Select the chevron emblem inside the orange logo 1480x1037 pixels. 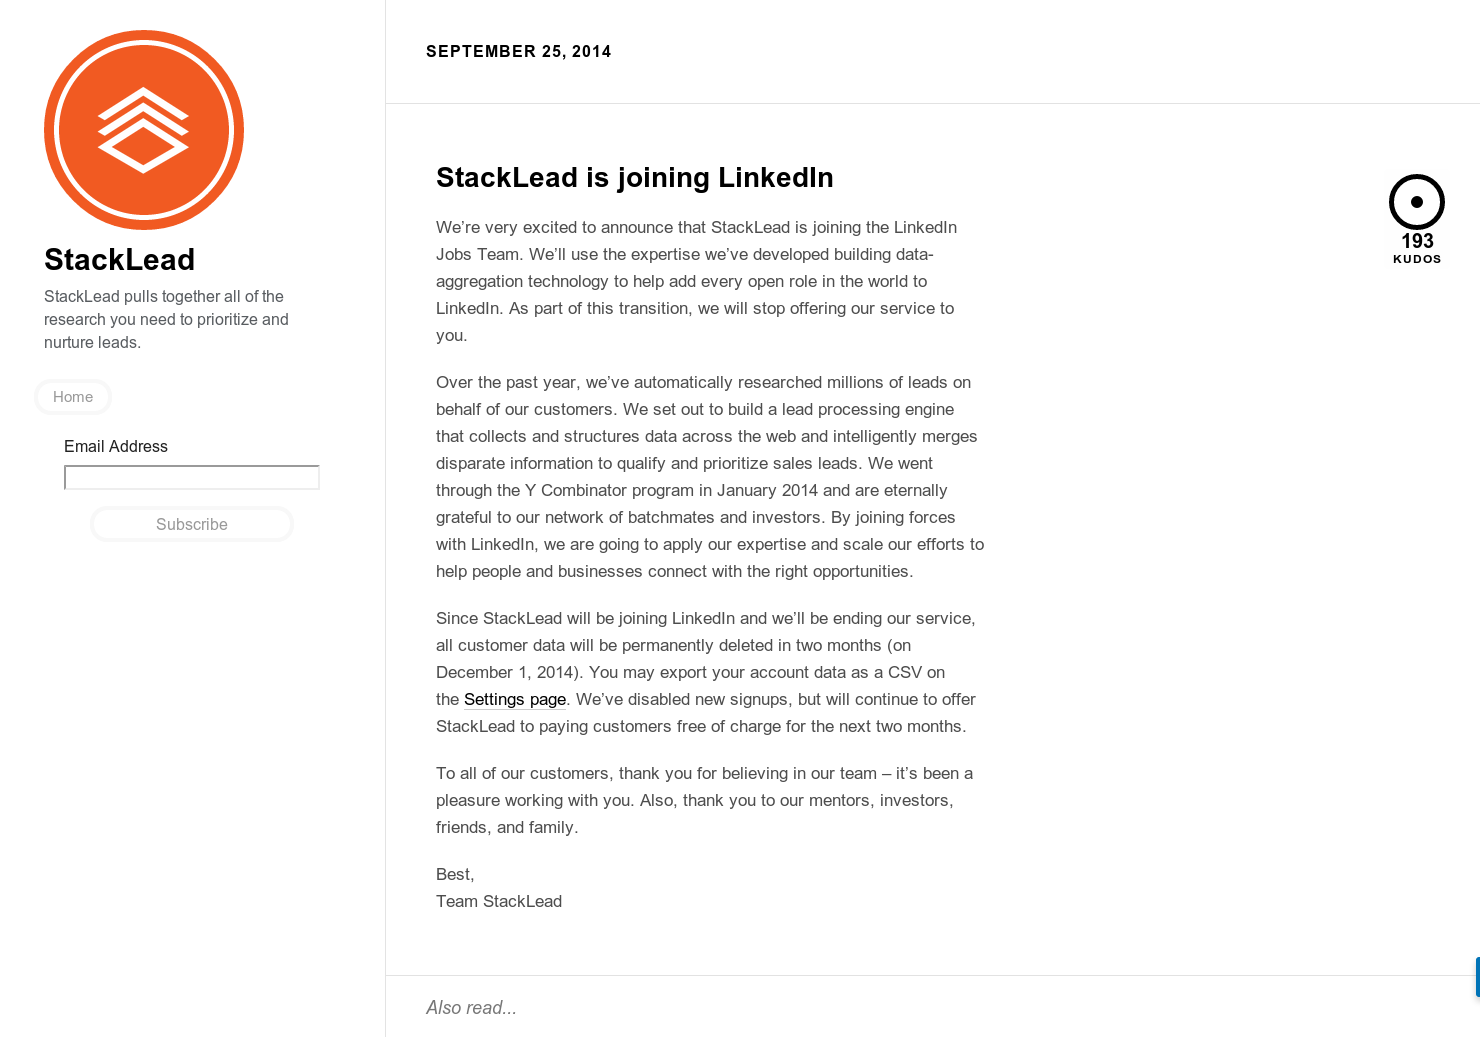point(143,105)
